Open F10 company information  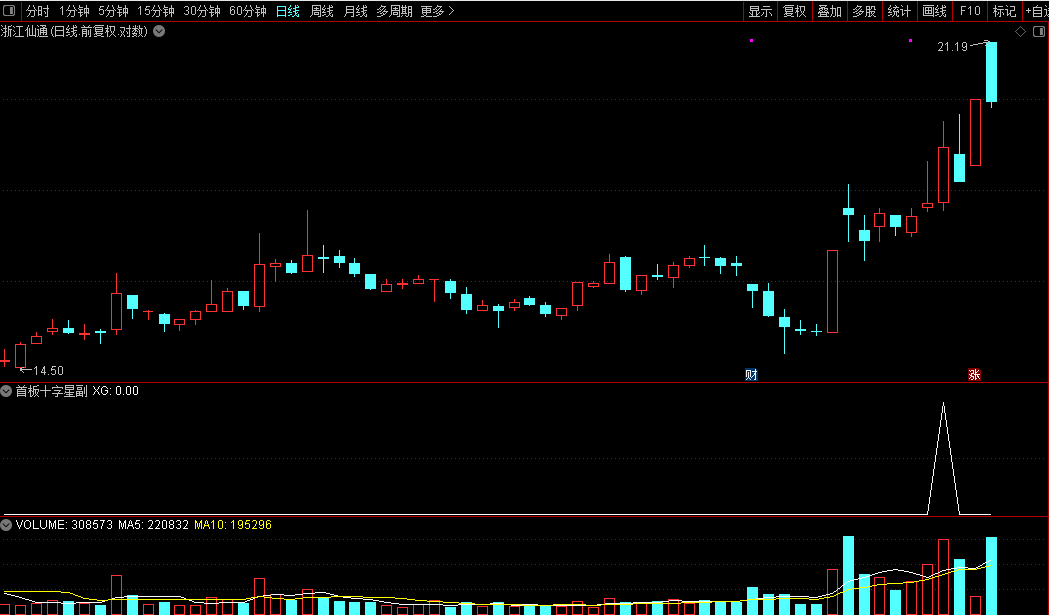coord(969,11)
